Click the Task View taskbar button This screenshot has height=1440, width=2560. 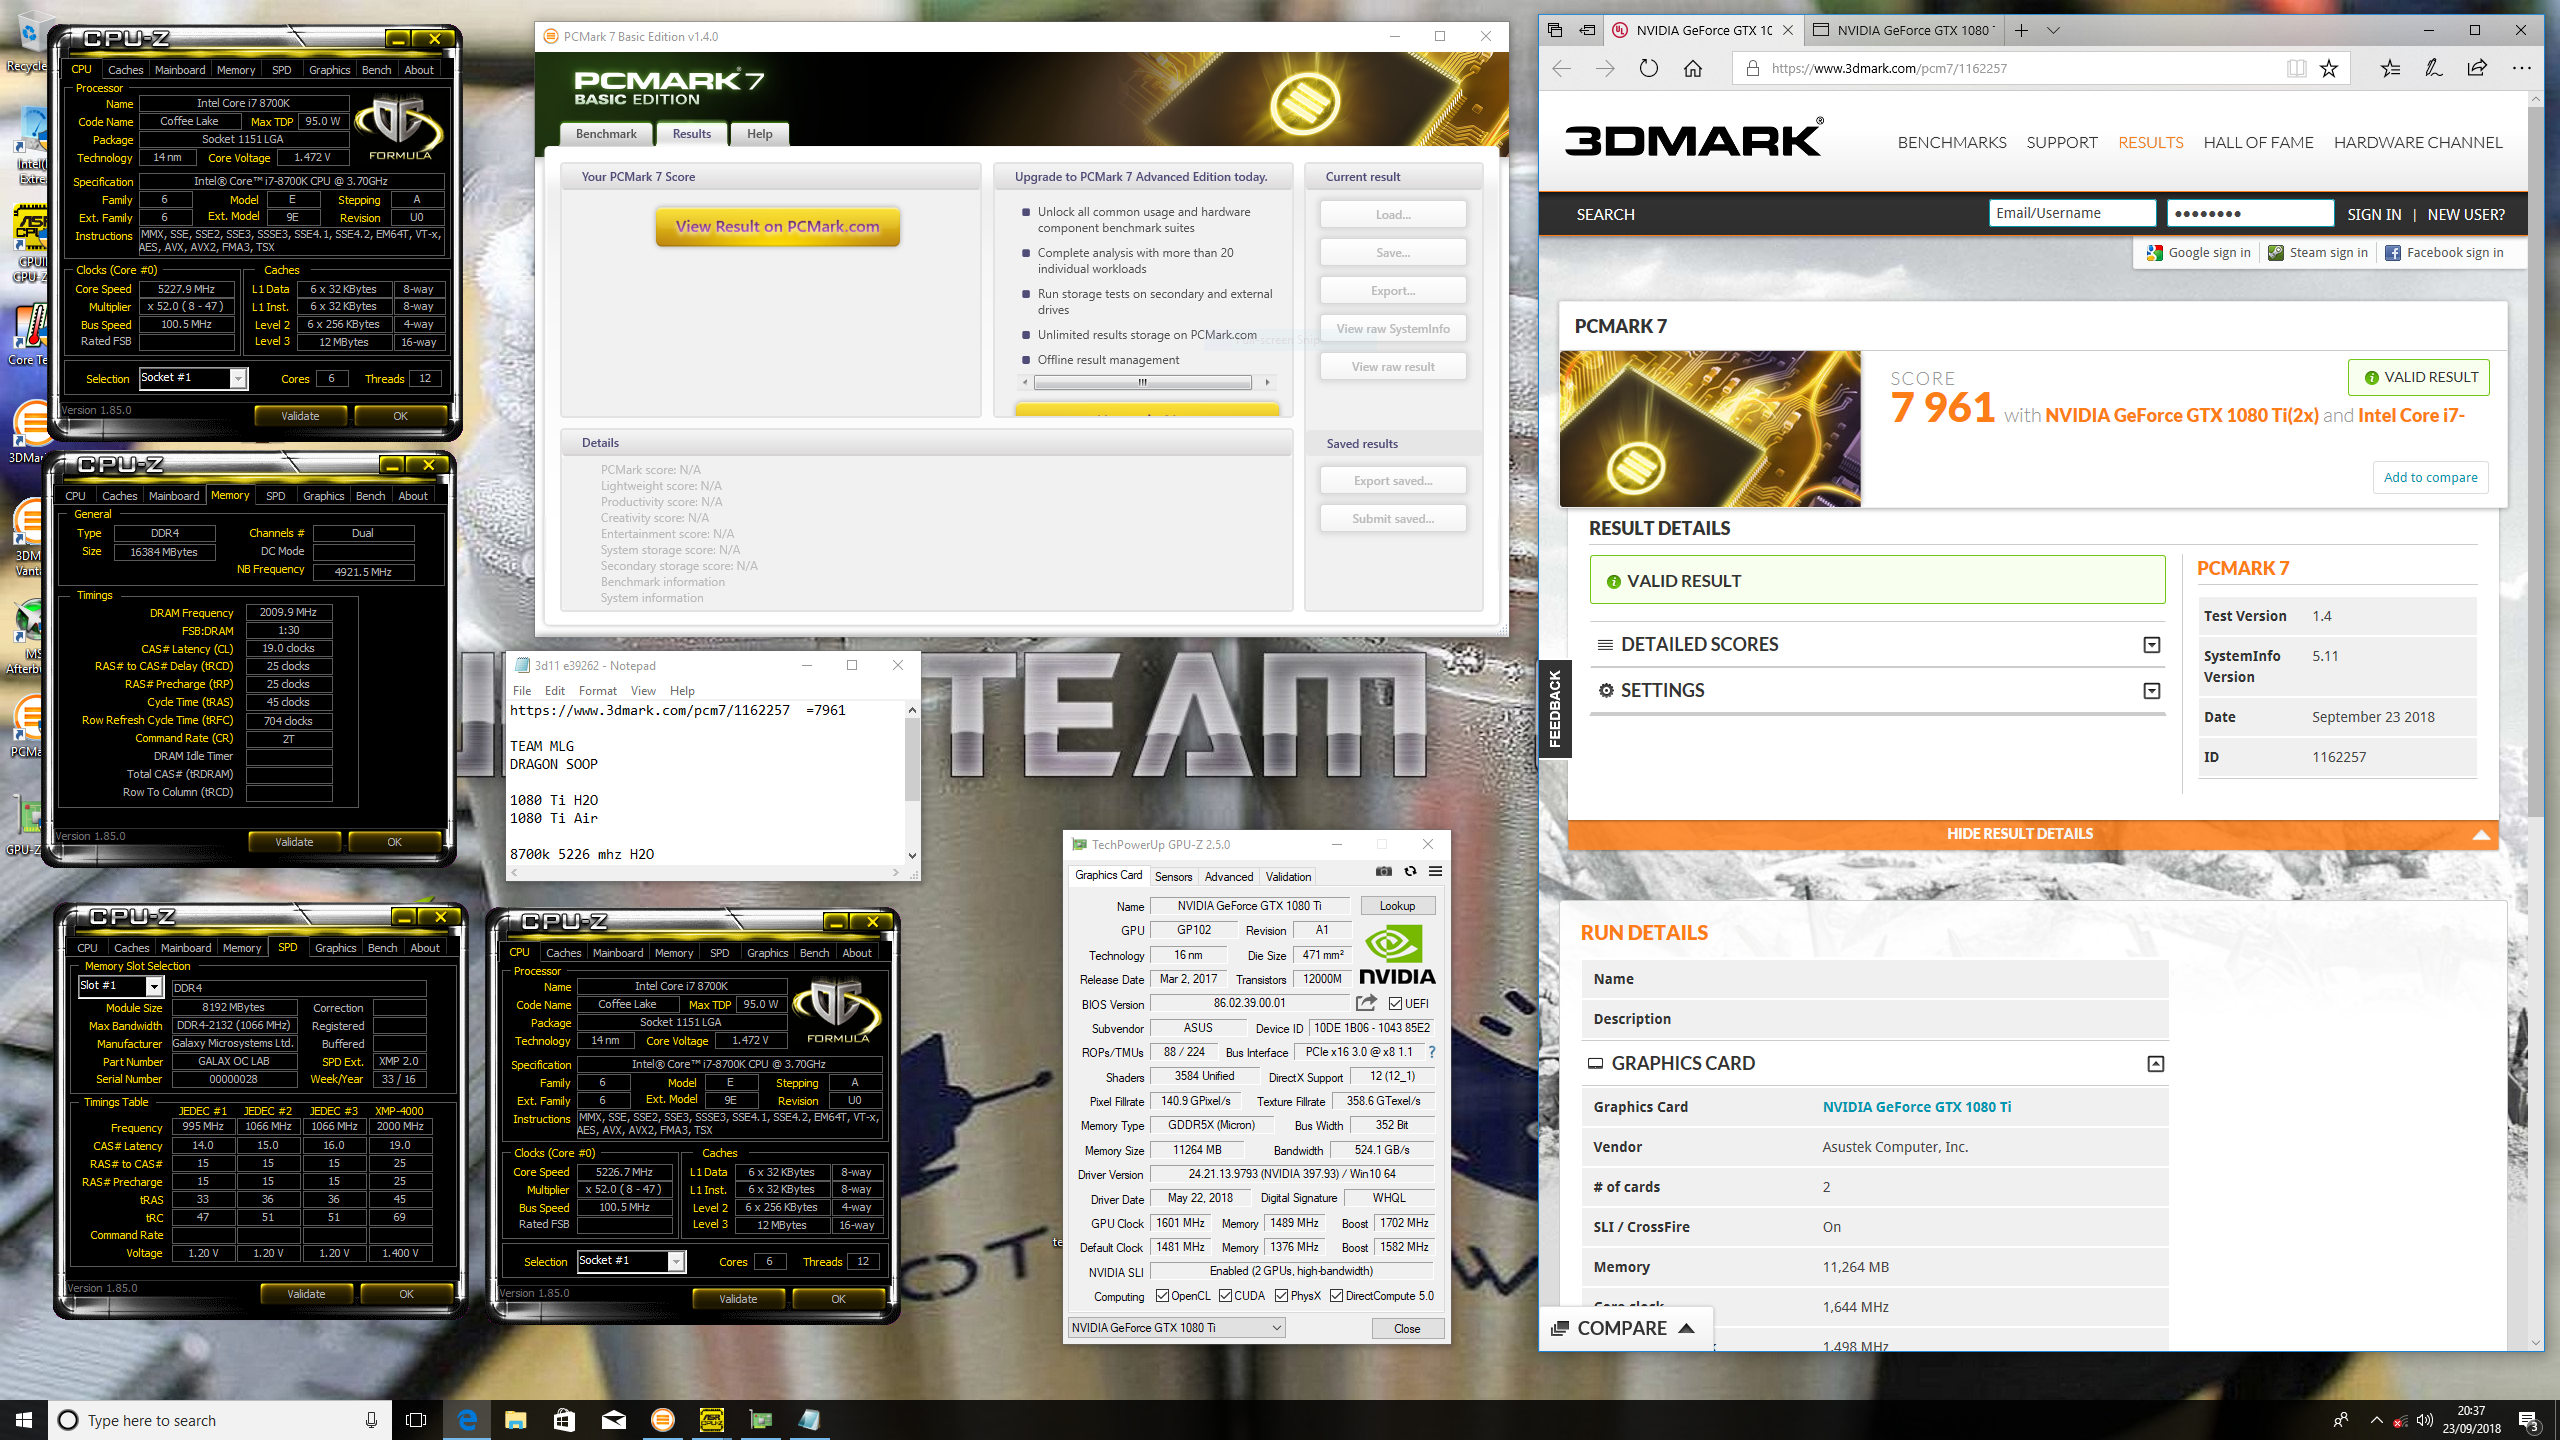(416, 1419)
